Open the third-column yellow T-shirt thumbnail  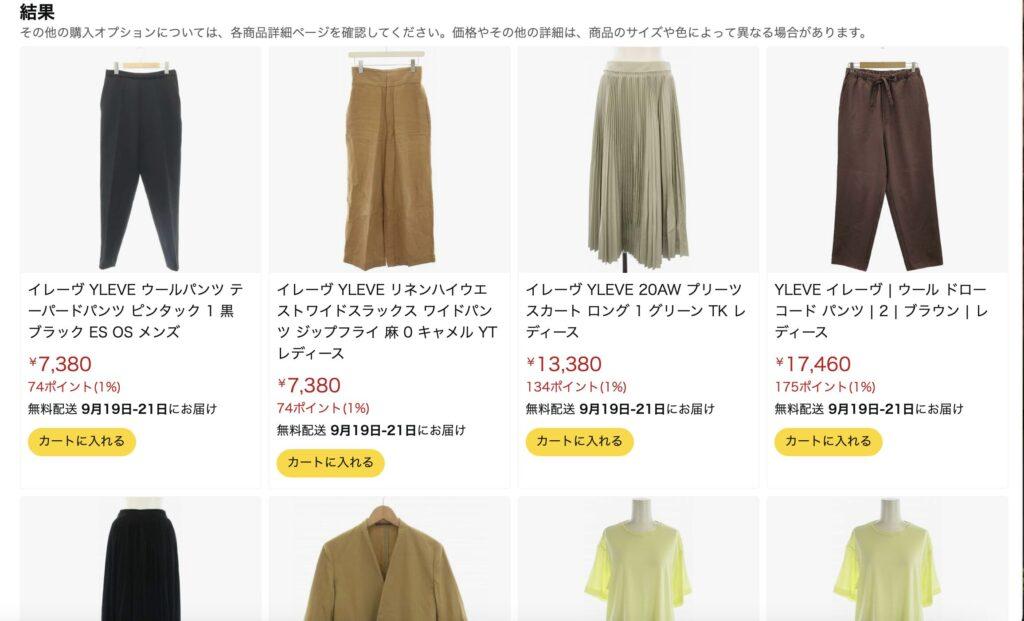point(638,559)
